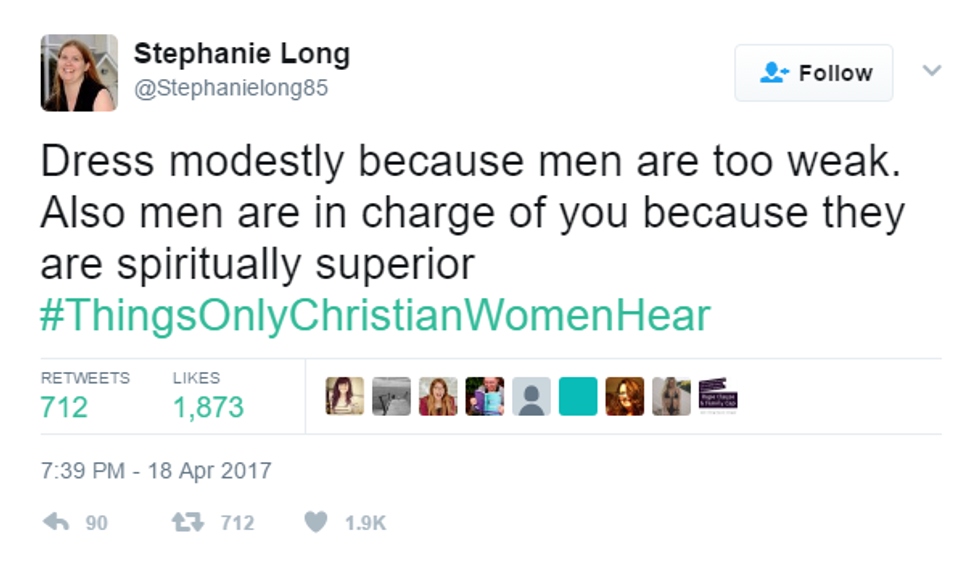Open the grayscale photo liker avatar
This screenshot has width=980, height=568.
click(391, 396)
